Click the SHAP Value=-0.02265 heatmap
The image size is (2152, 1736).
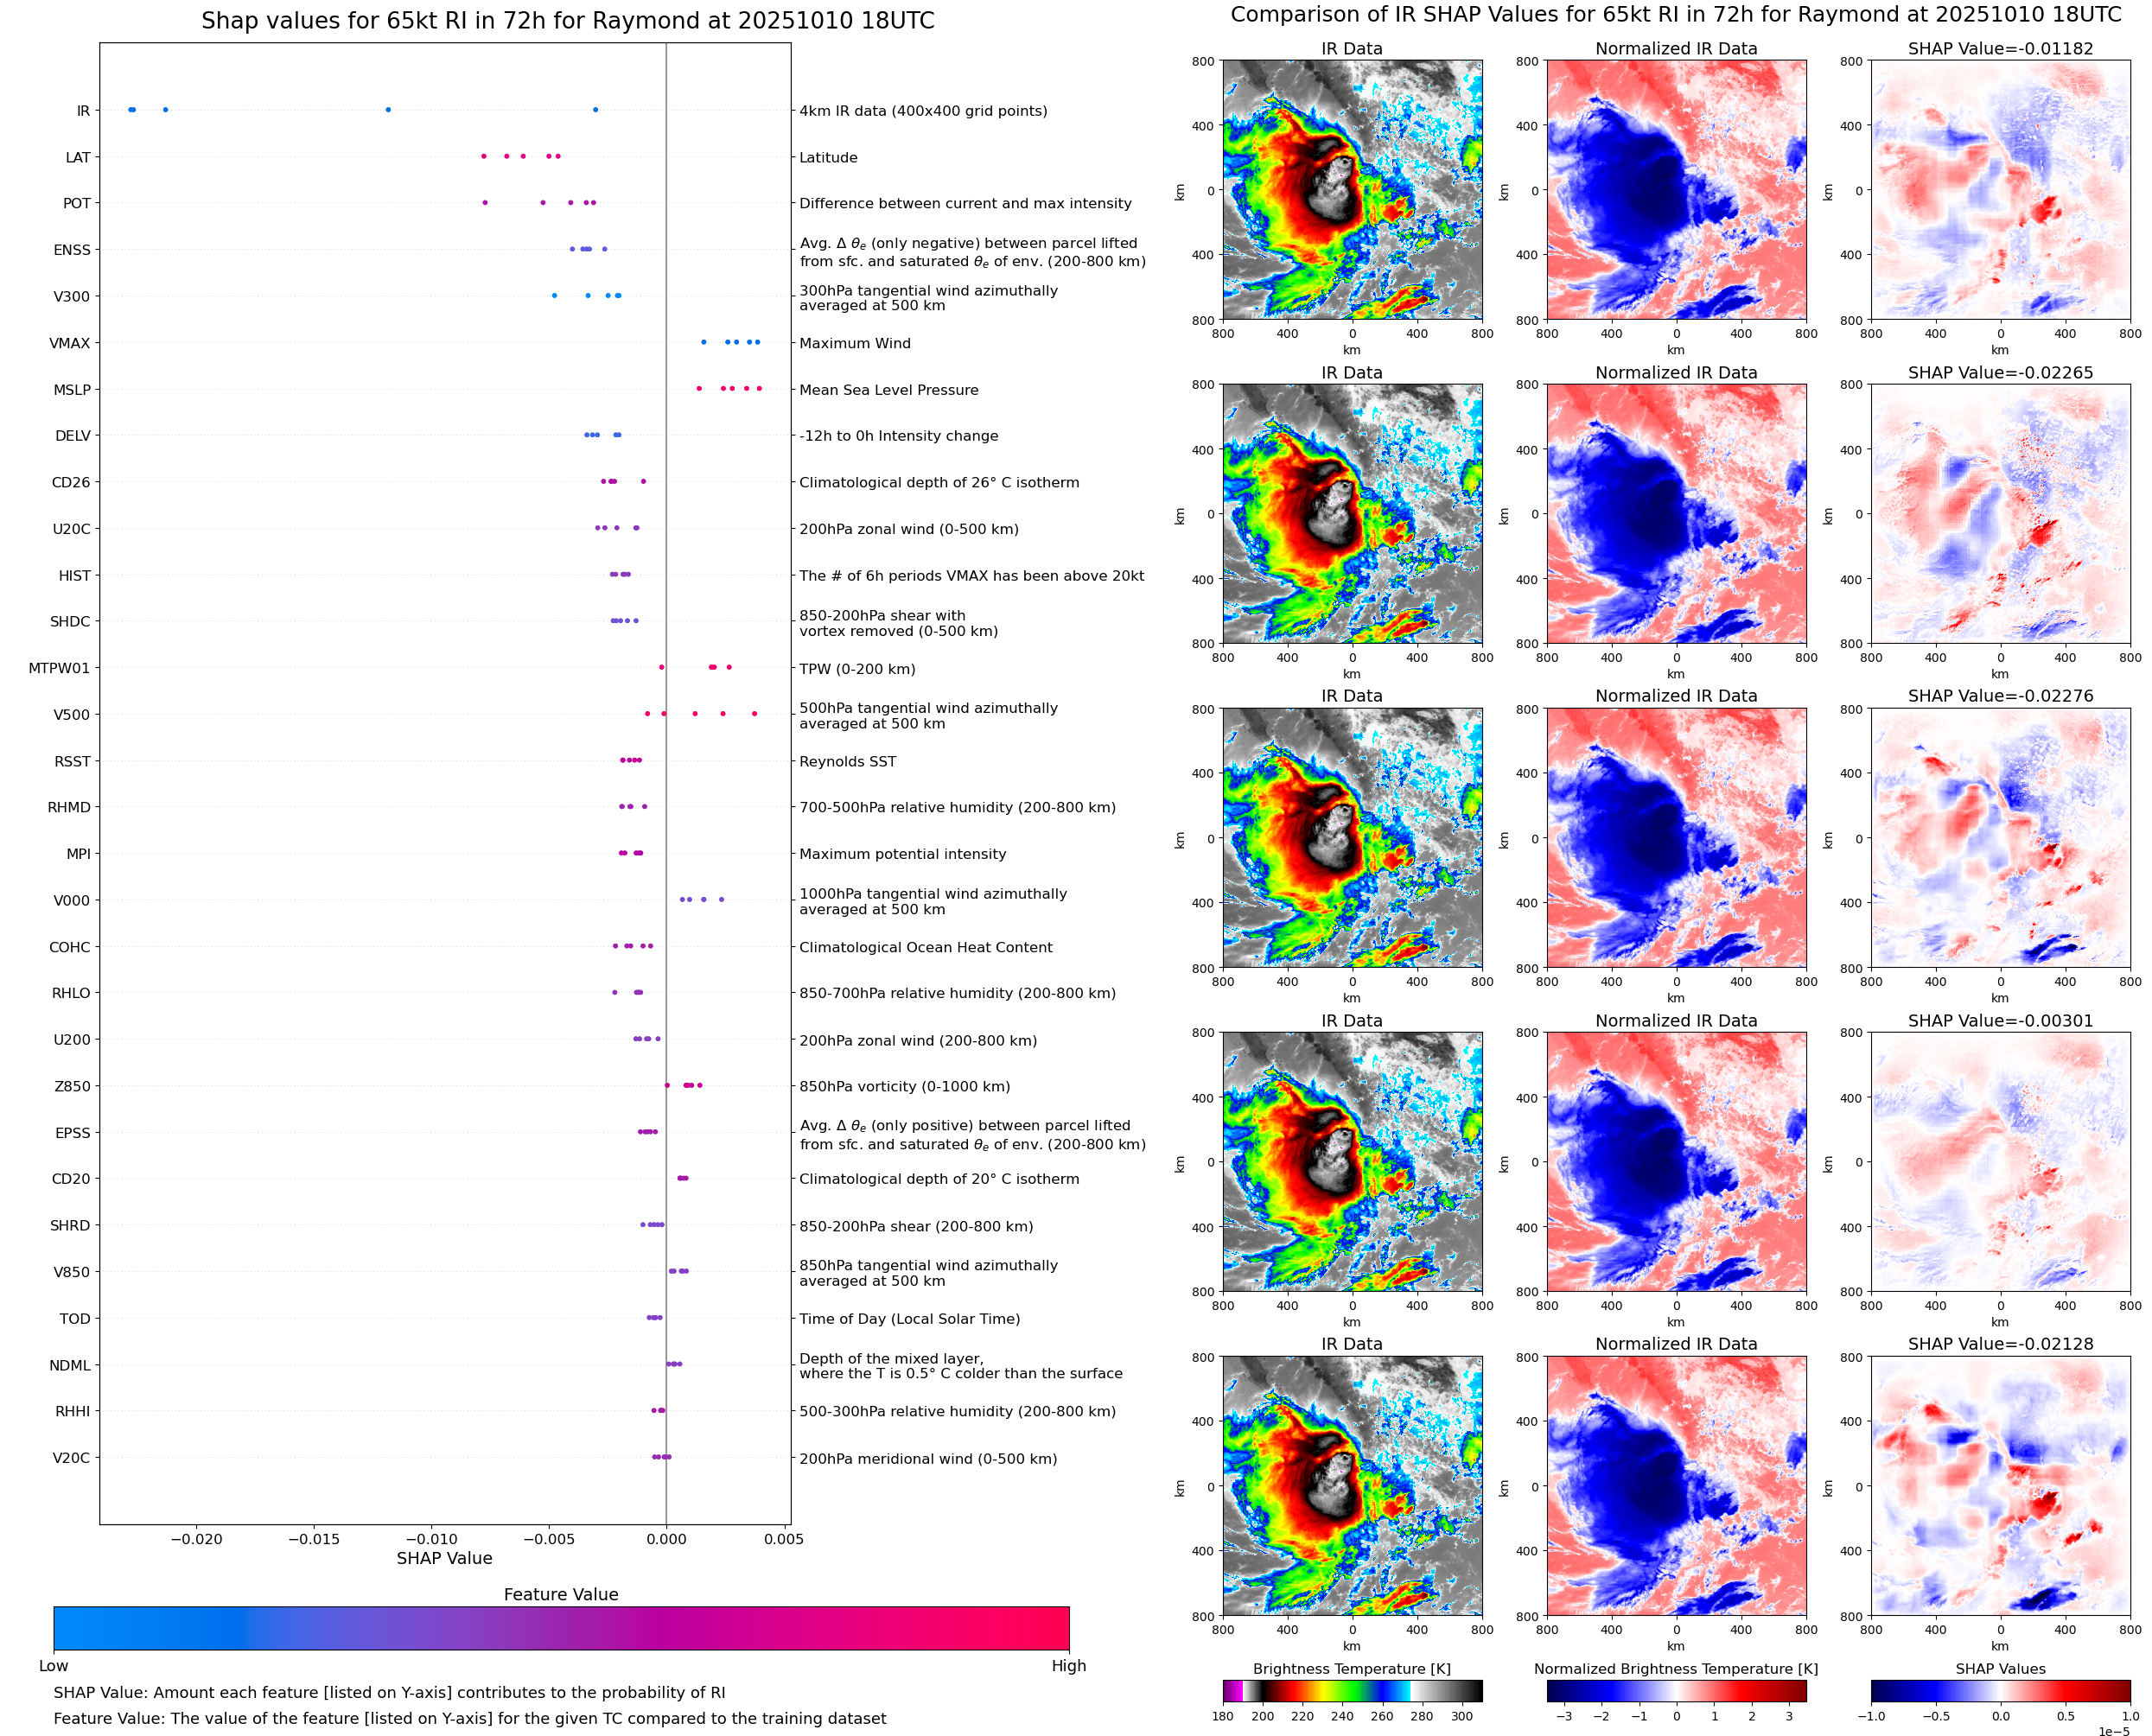pos(1999,514)
